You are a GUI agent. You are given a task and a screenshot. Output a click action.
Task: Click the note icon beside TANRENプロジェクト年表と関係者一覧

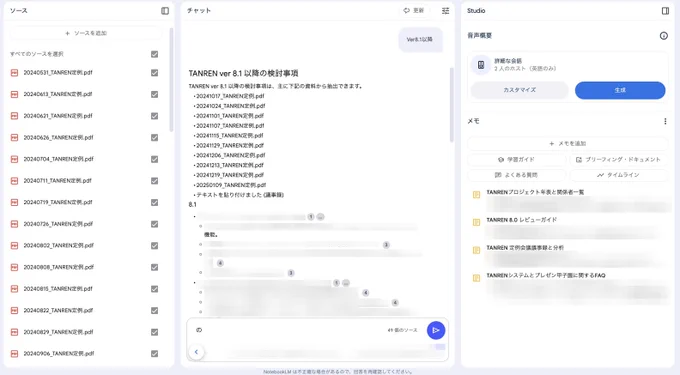tap(476, 195)
